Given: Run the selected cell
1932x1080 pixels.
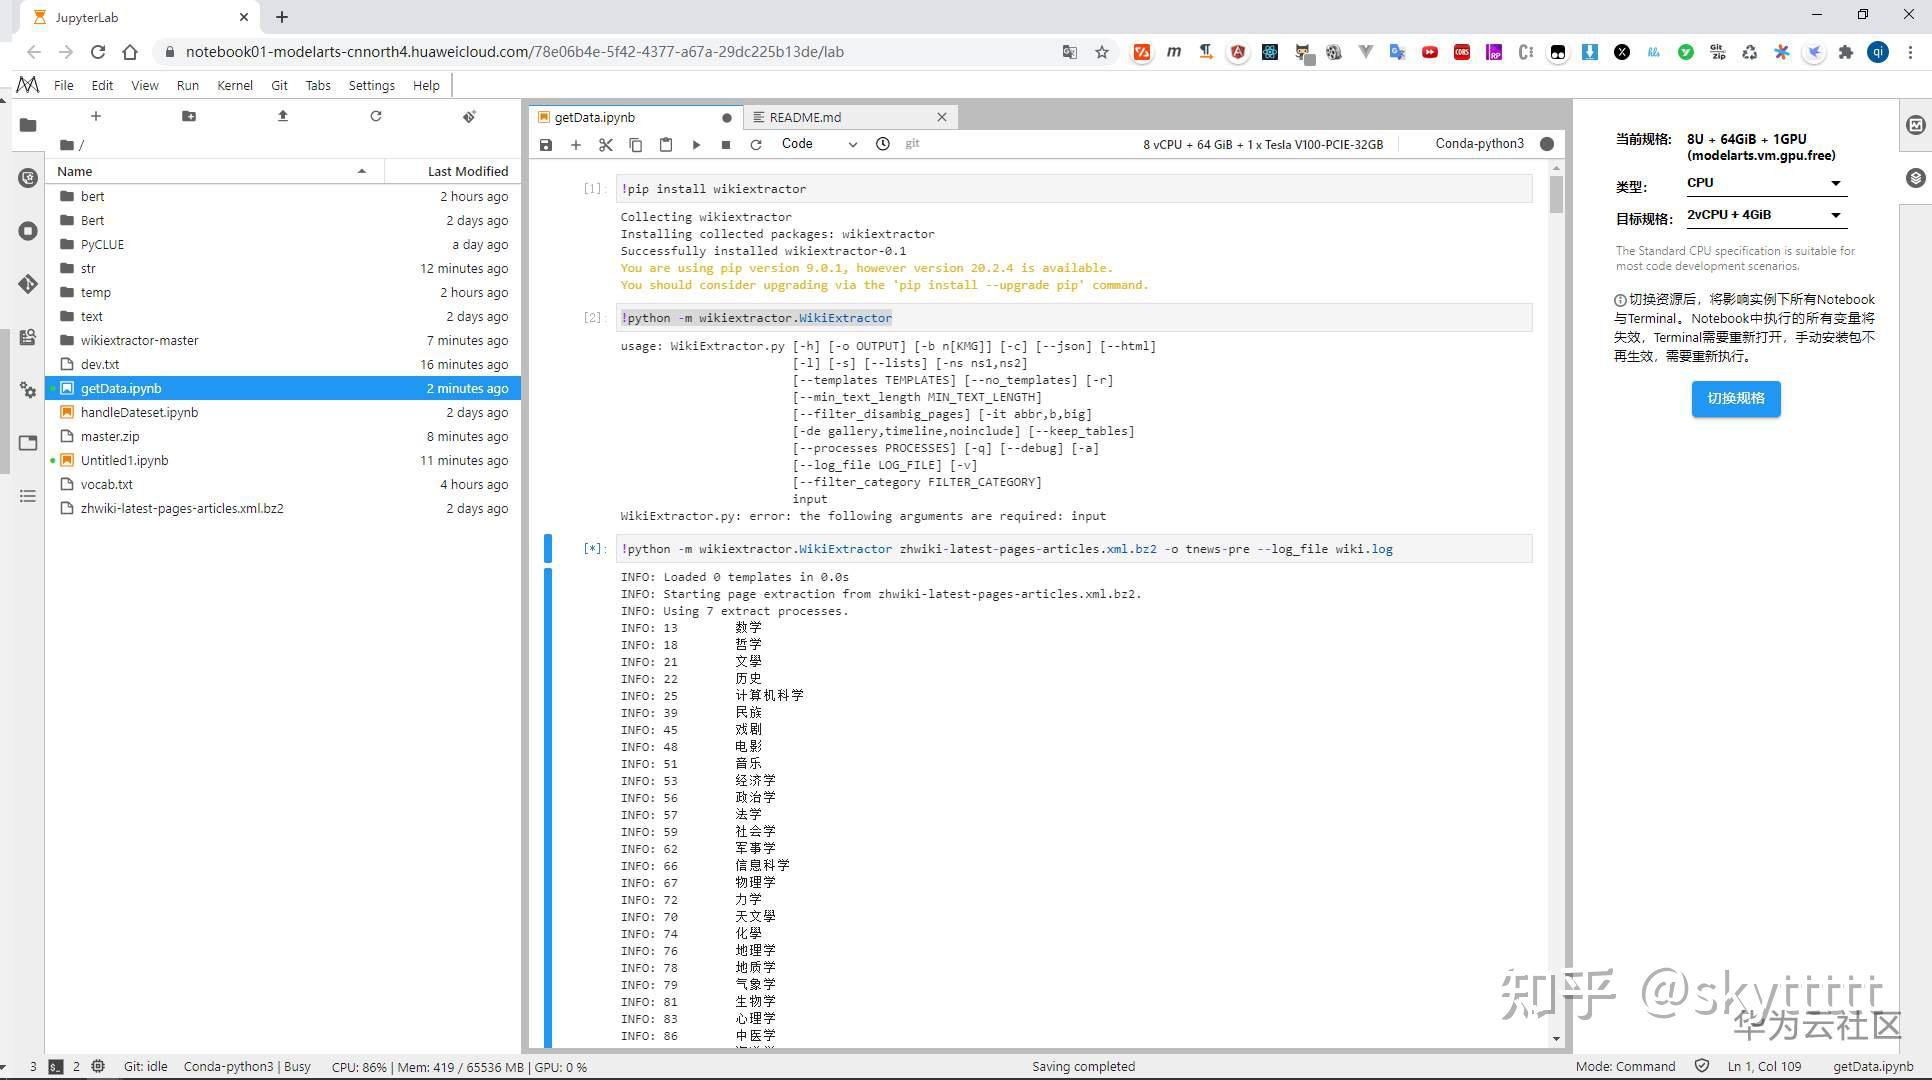Looking at the screenshot, I should pyautogui.click(x=696, y=144).
